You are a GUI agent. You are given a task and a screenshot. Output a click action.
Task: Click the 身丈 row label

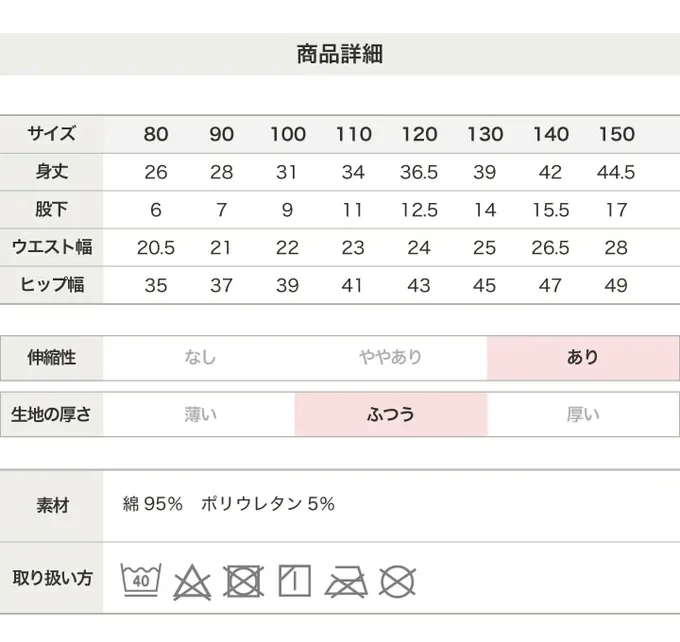click(52, 172)
